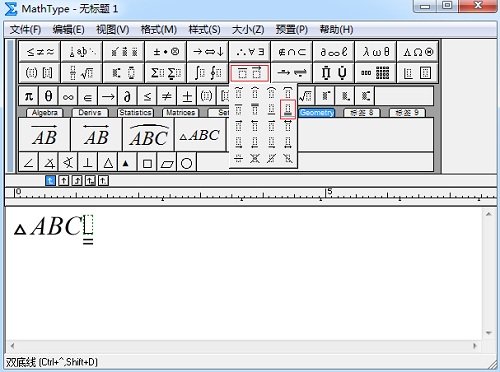The height and width of the screenshot is (372, 500).
Task: Insert the right arrow from small bar
Action: pyautogui.click(x=108, y=96)
